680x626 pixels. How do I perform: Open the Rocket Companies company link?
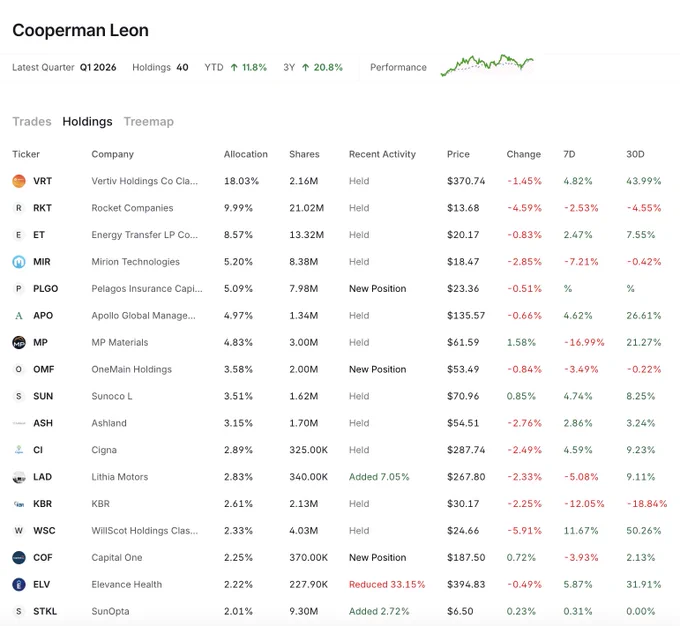[x=132, y=208]
